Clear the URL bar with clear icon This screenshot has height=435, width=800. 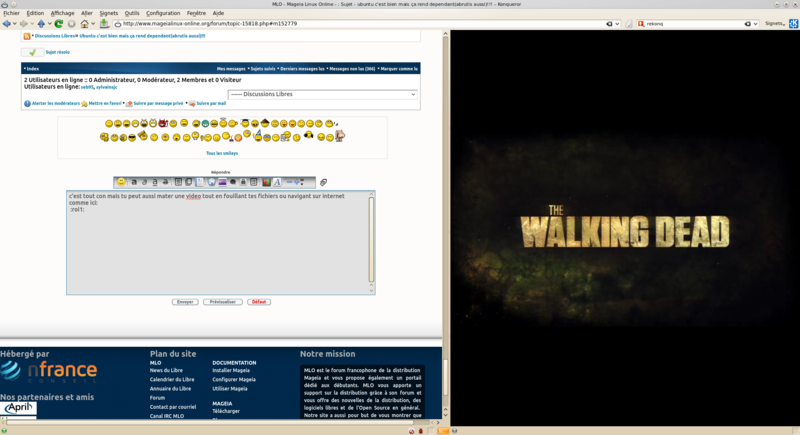click(x=609, y=23)
